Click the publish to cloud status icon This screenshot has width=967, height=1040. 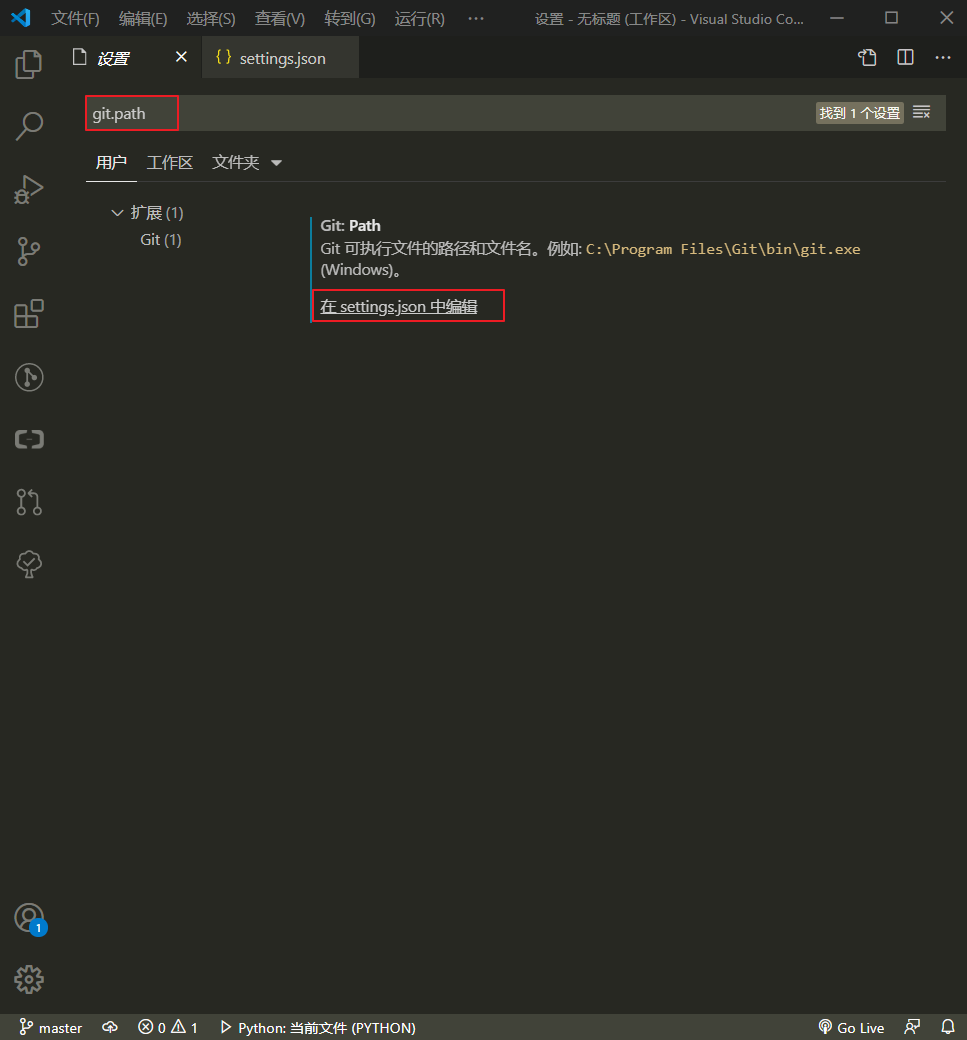click(x=110, y=1027)
